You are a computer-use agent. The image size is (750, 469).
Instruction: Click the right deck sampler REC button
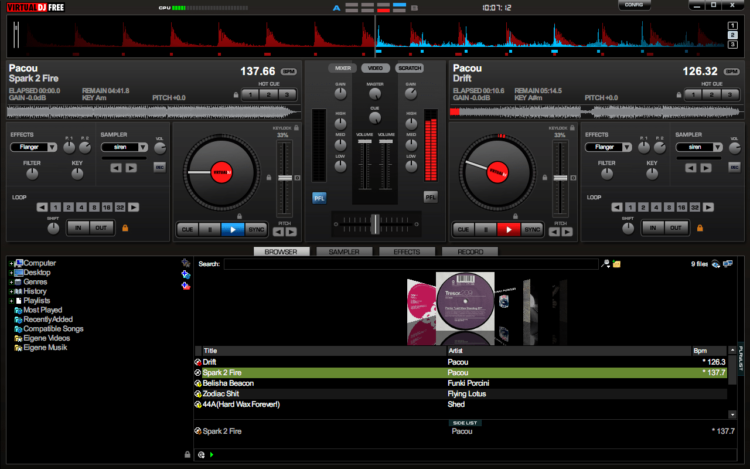(734, 167)
